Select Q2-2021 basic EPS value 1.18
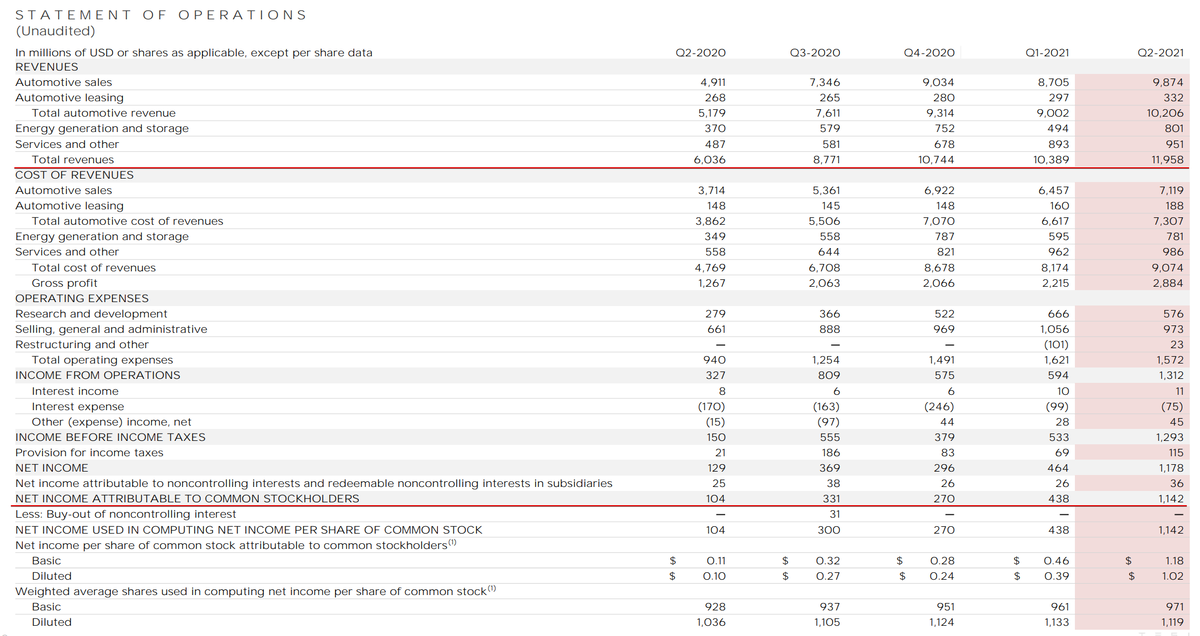The height and width of the screenshot is (636, 1200). click(x=1175, y=561)
